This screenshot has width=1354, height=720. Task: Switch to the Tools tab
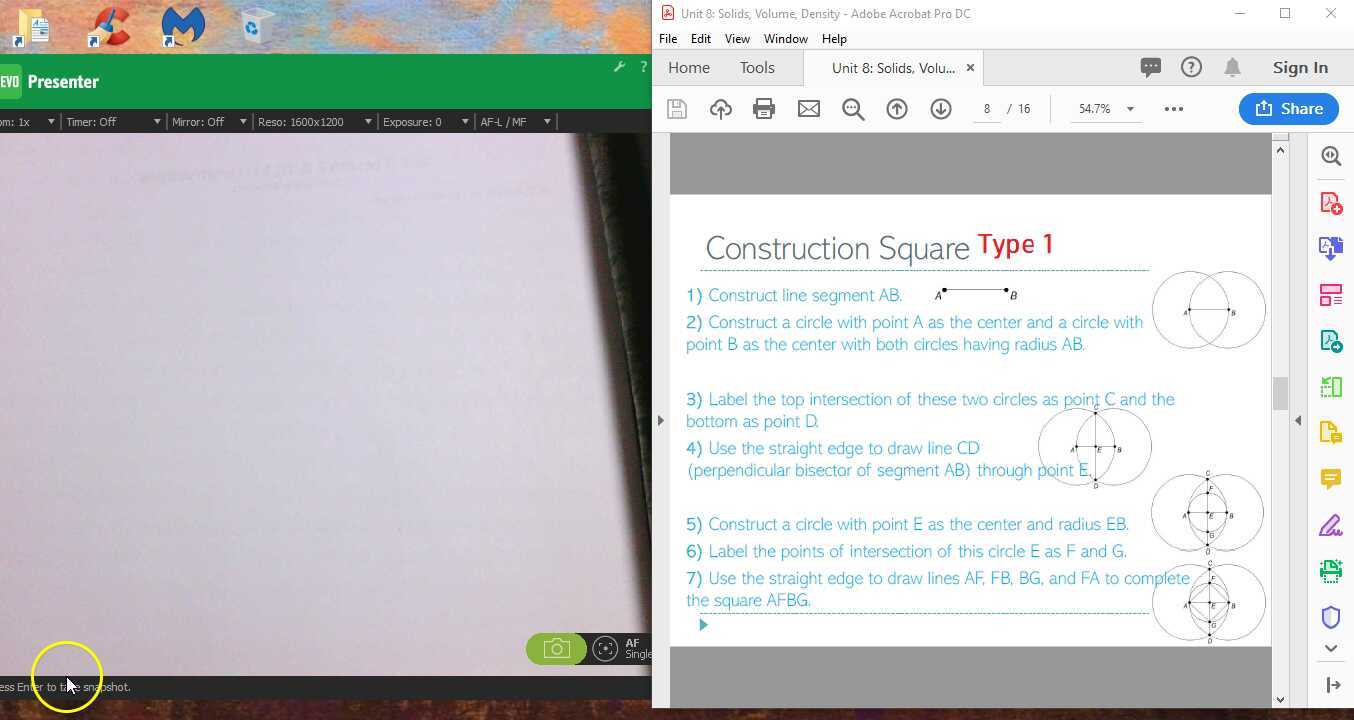coord(756,67)
